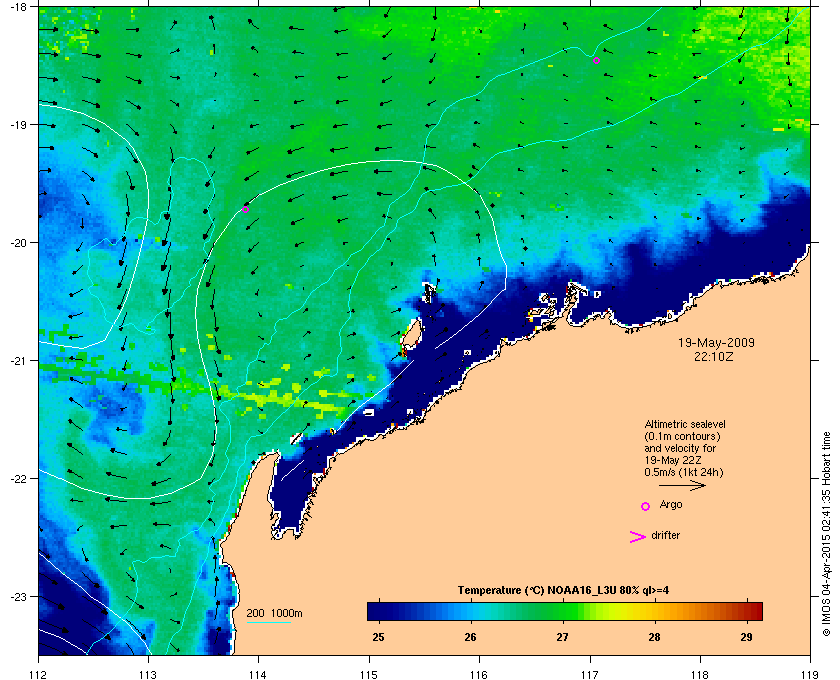840x680 pixels.
Task: Click the date text 19-May-2009
Action: [x=716, y=342]
